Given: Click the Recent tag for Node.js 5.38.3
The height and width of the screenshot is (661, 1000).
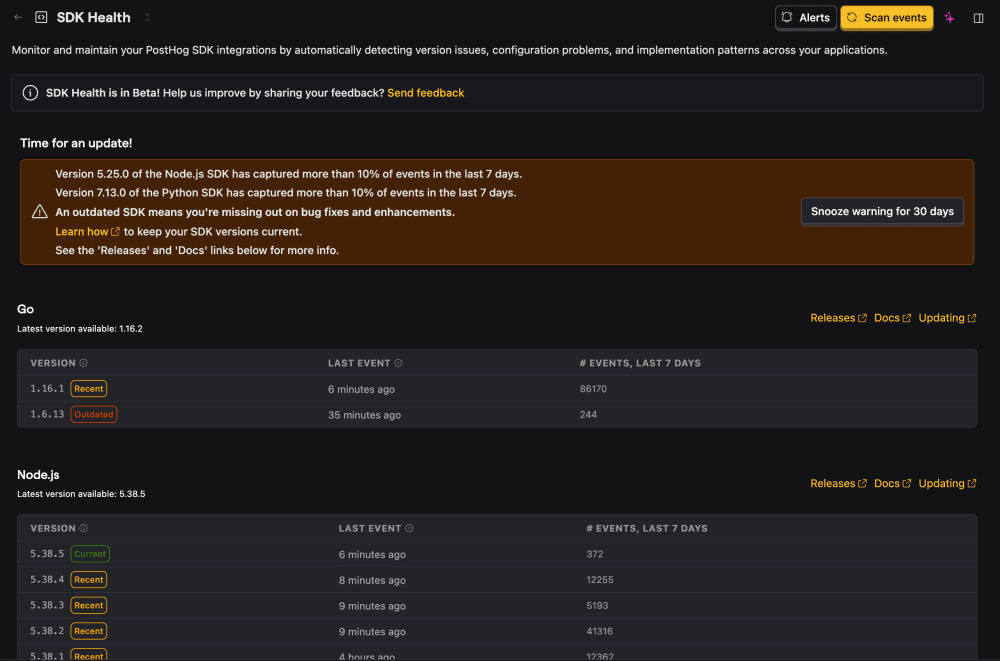Looking at the screenshot, I should (89, 605).
